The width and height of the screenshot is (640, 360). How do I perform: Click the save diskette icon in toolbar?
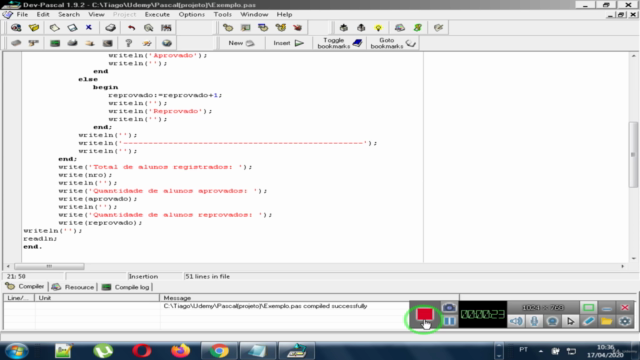tap(72, 28)
